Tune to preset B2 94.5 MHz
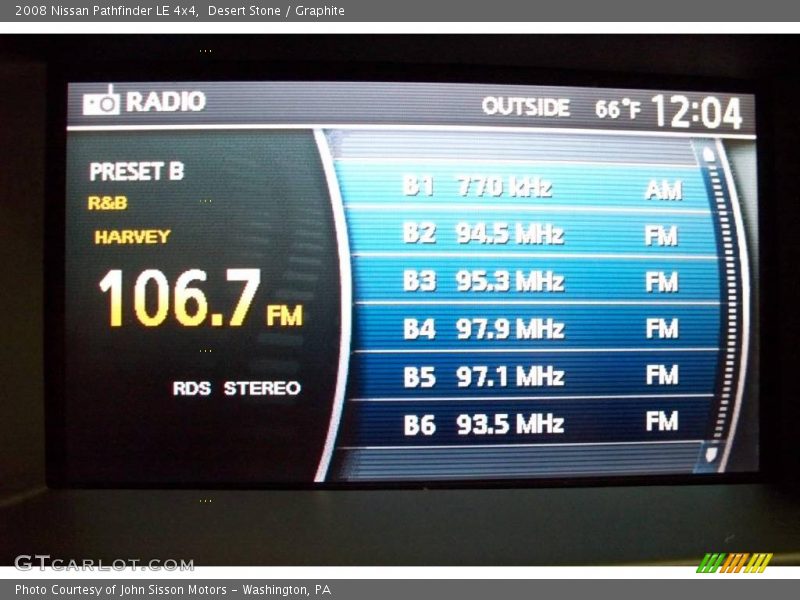The width and height of the screenshot is (800, 600). 530,234
